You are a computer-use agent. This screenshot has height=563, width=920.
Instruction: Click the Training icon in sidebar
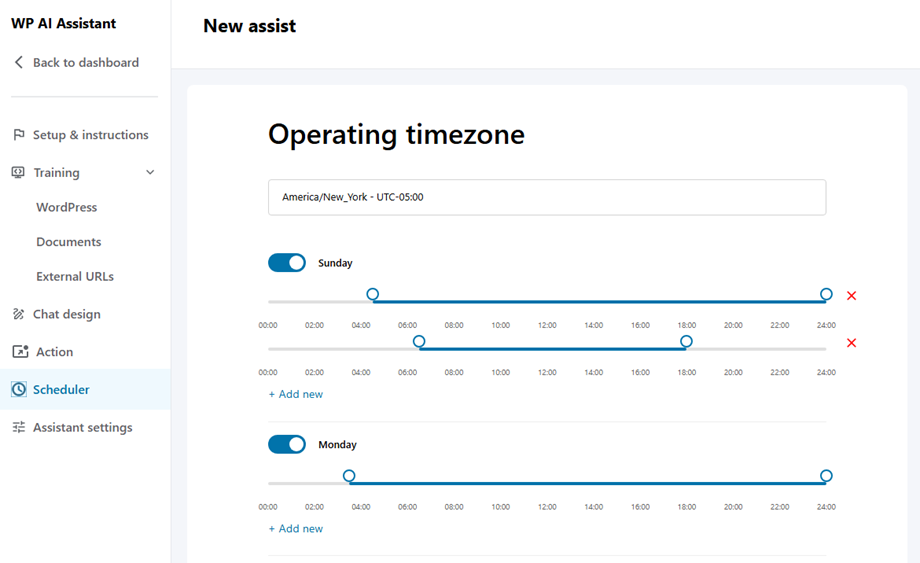click(x=18, y=173)
